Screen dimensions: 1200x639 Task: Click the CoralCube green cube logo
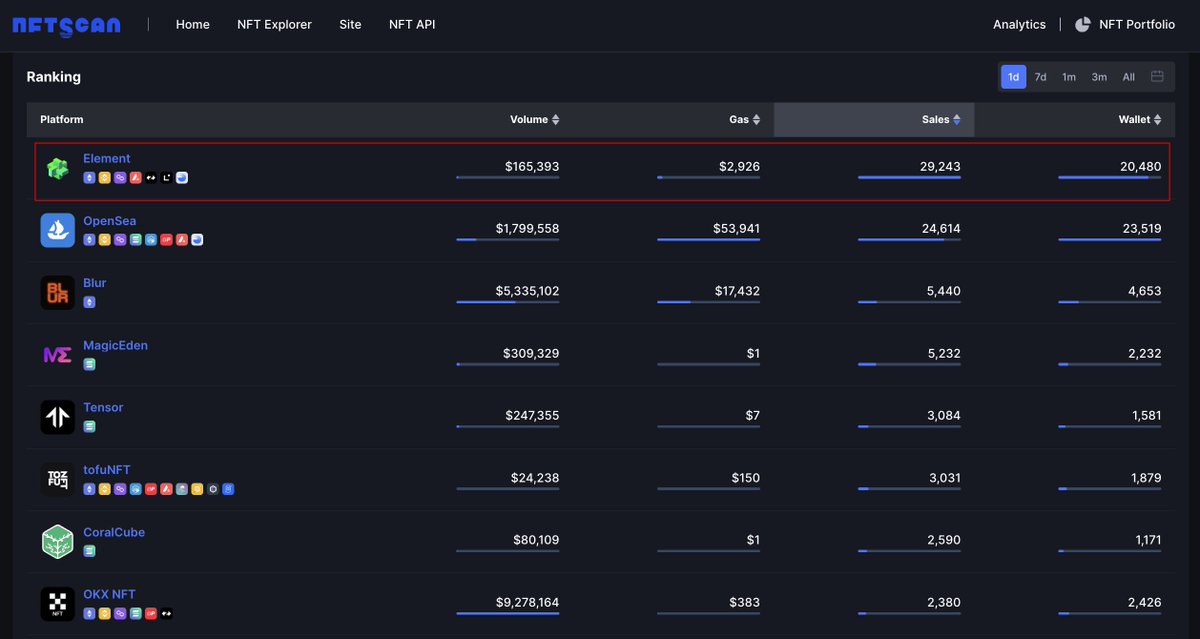pos(58,541)
